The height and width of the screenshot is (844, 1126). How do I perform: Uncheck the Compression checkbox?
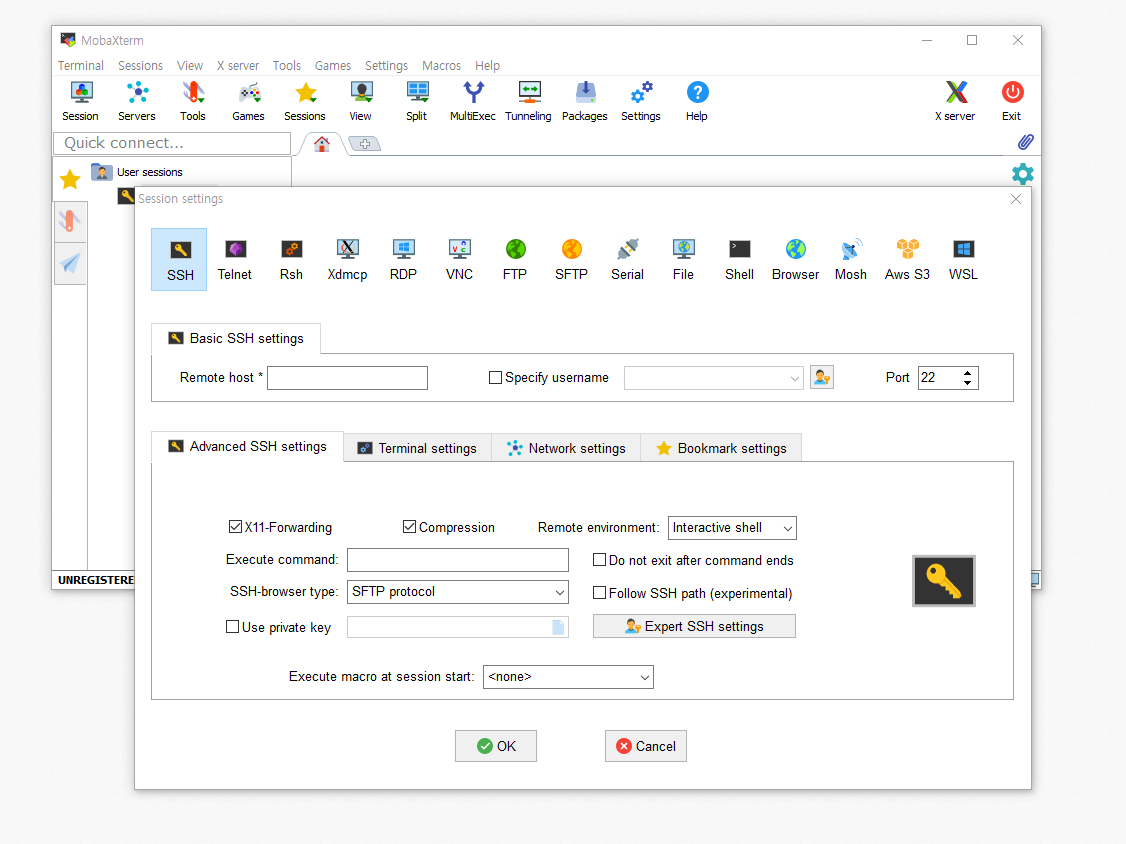click(x=409, y=527)
